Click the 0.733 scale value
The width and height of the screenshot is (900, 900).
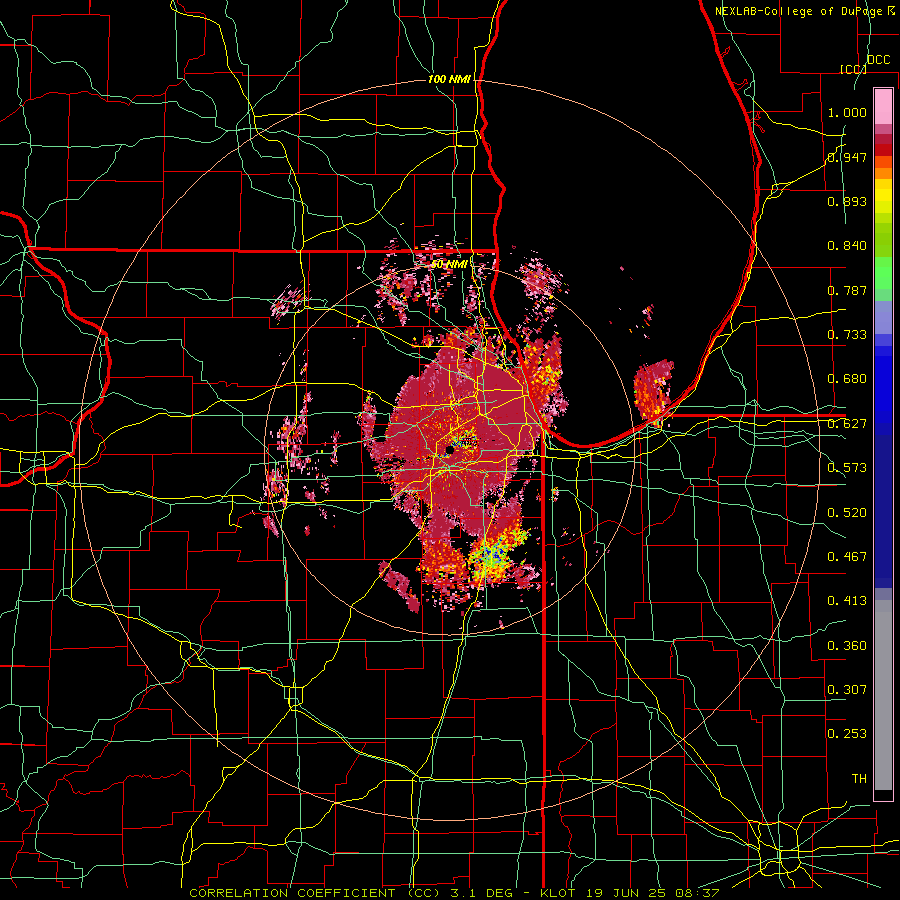847,335
